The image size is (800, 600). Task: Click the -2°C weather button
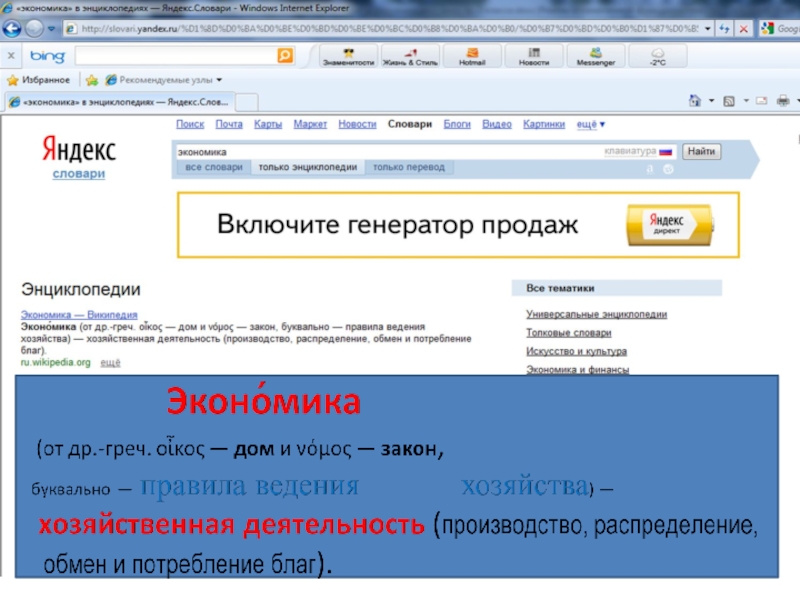(x=658, y=56)
